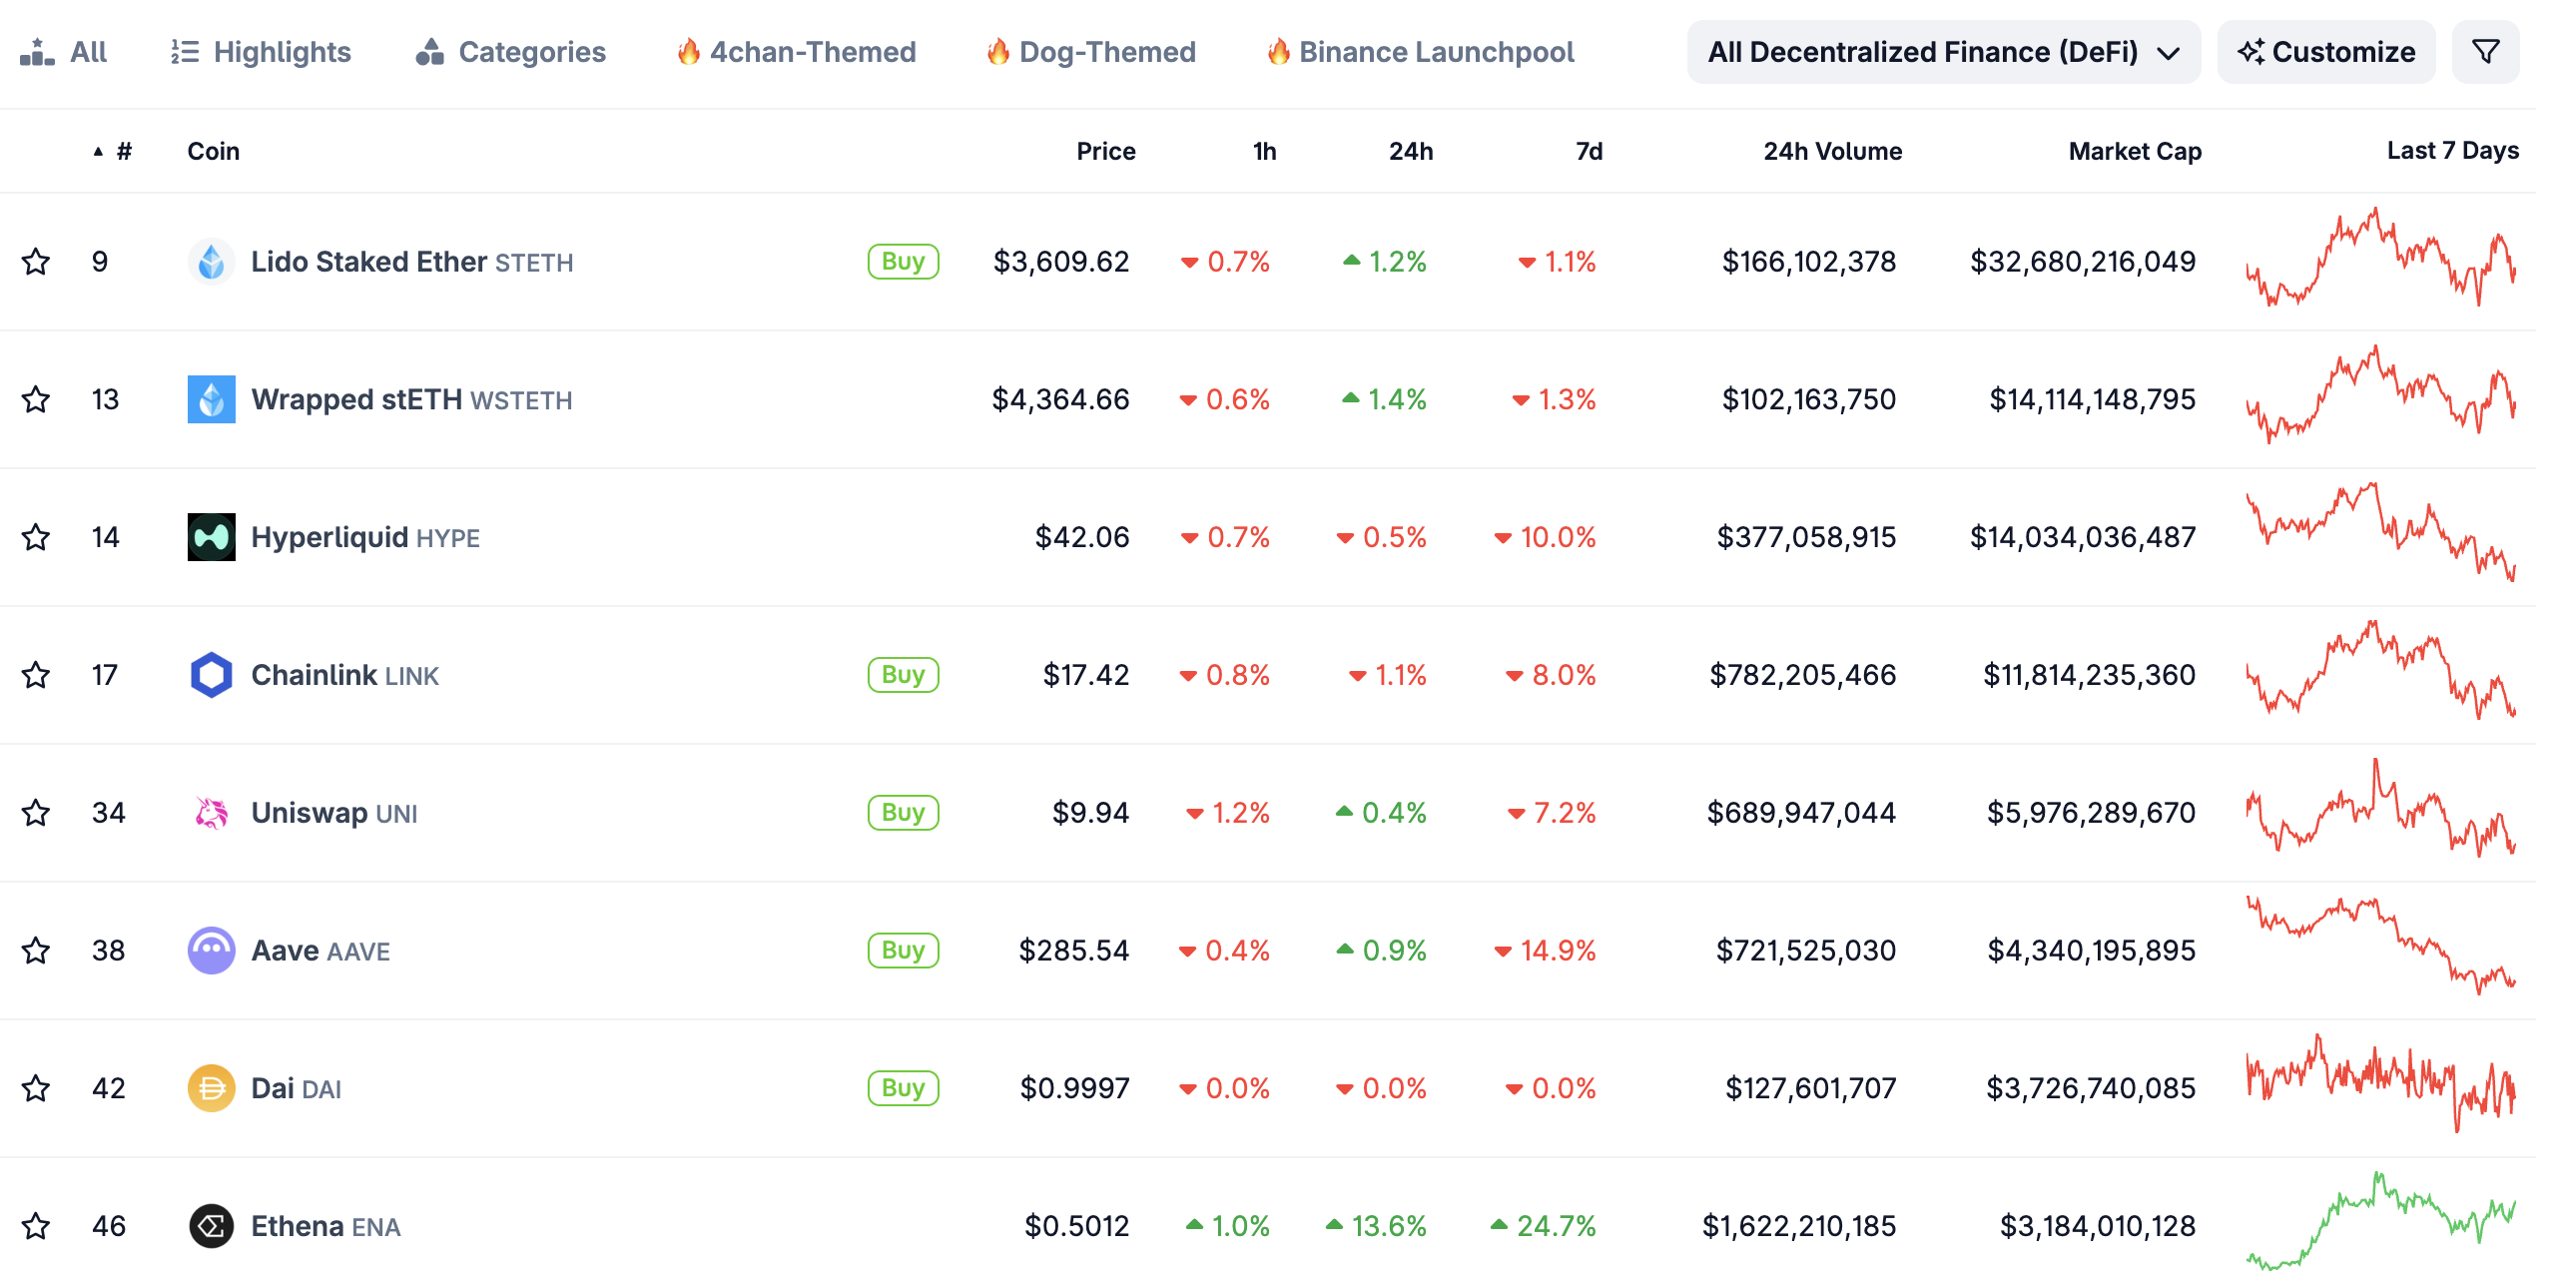Click the Hyperliquid coin logo icon
Viewport: 2576px width, 1286px height.
click(211, 537)
